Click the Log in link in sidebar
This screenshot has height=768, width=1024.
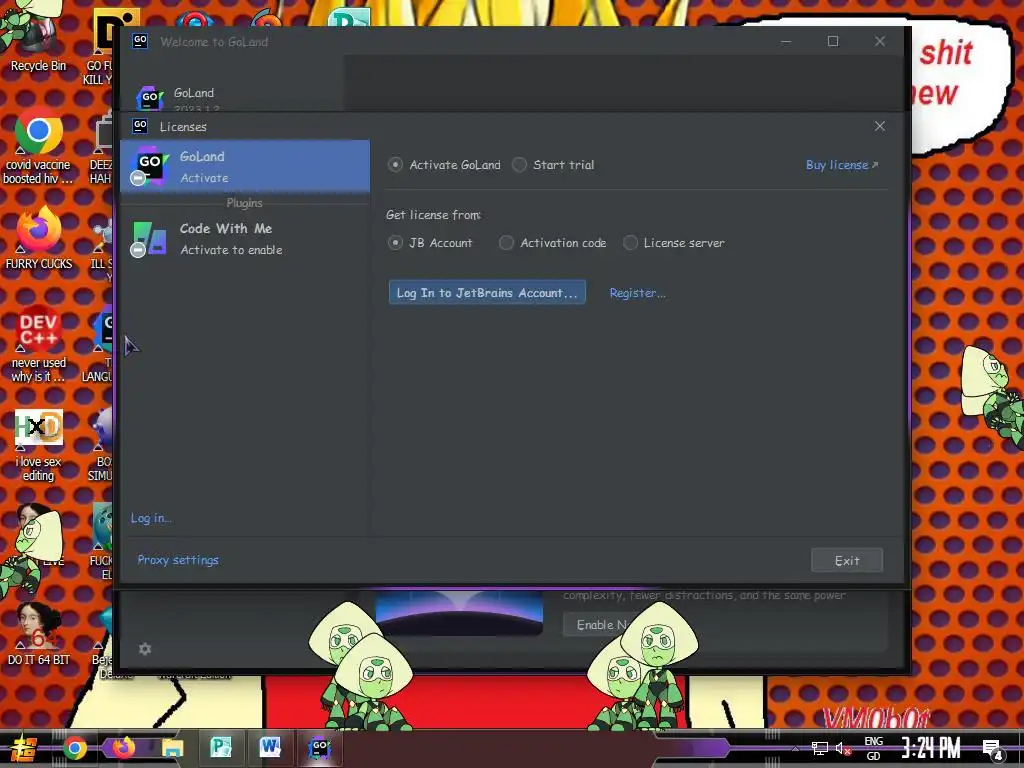coord(151,518)
